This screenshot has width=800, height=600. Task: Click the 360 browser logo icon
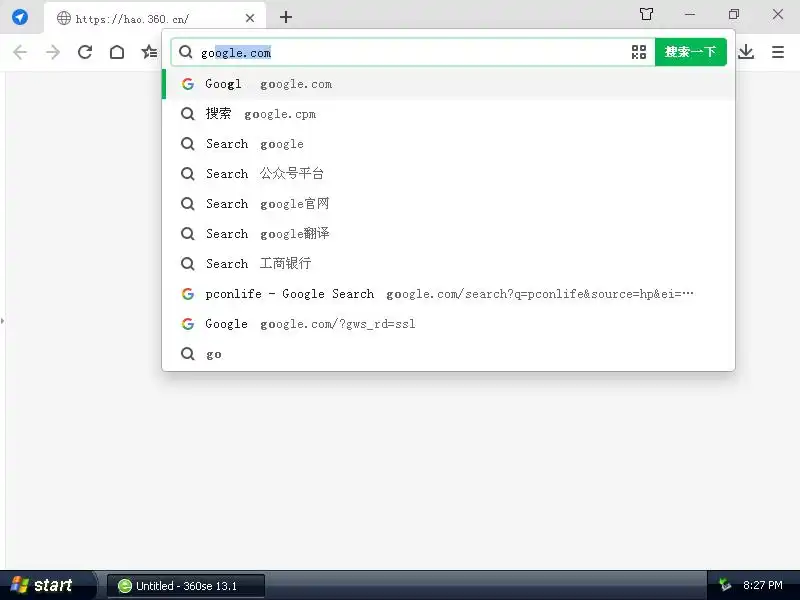point(20,17)
